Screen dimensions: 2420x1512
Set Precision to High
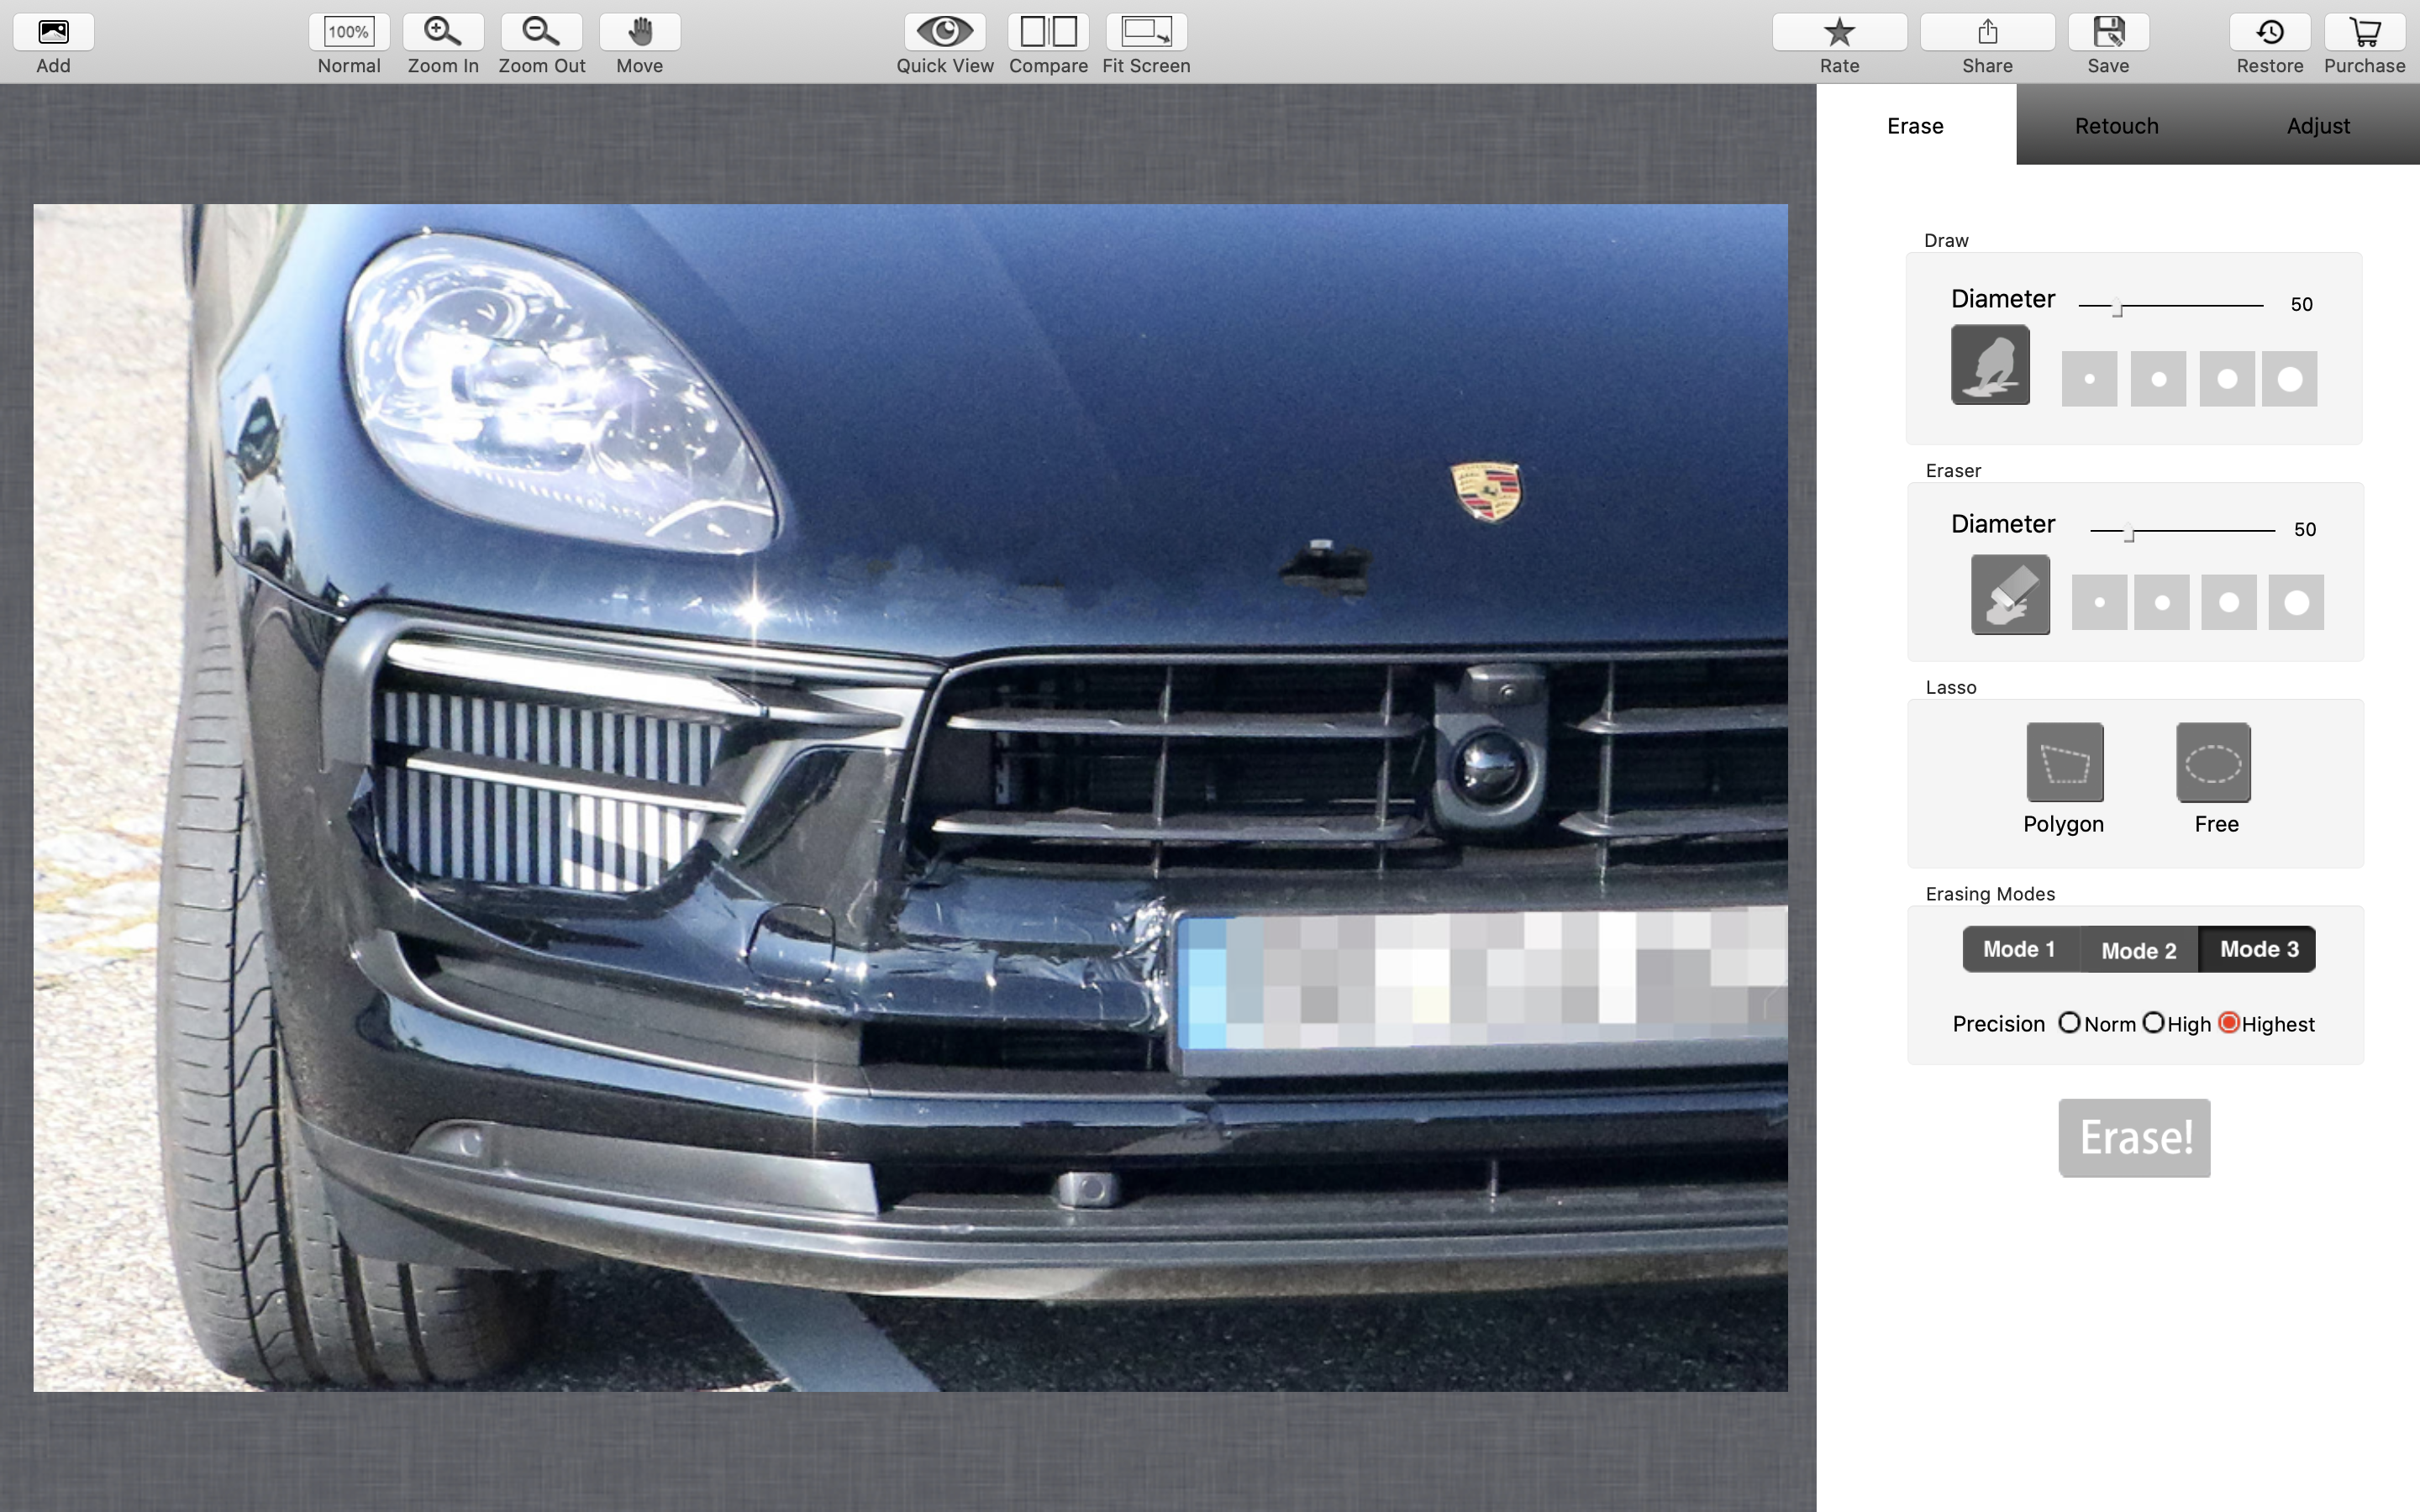[2153, 1023]
